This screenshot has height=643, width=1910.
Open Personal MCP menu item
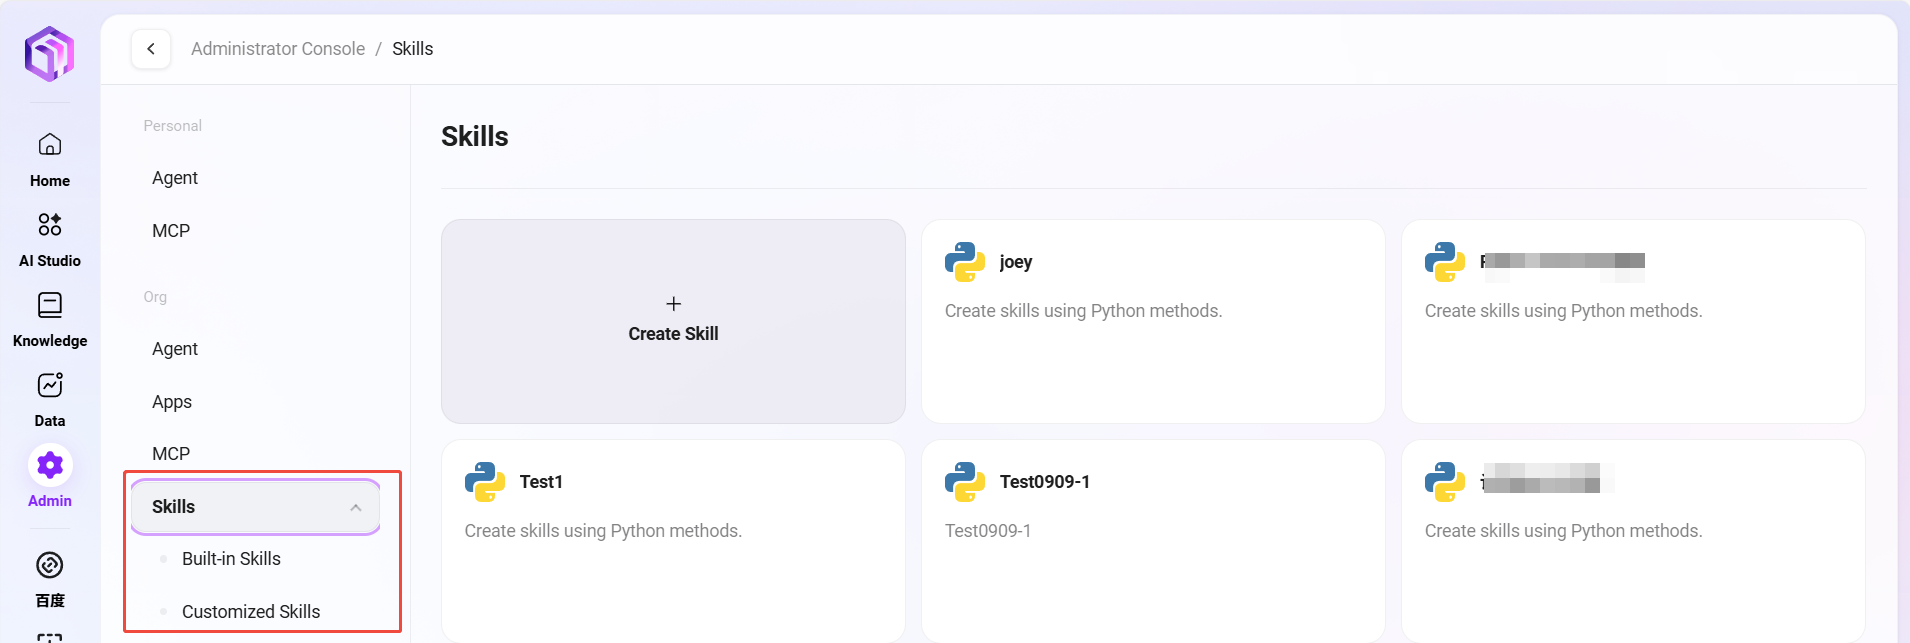171,231
